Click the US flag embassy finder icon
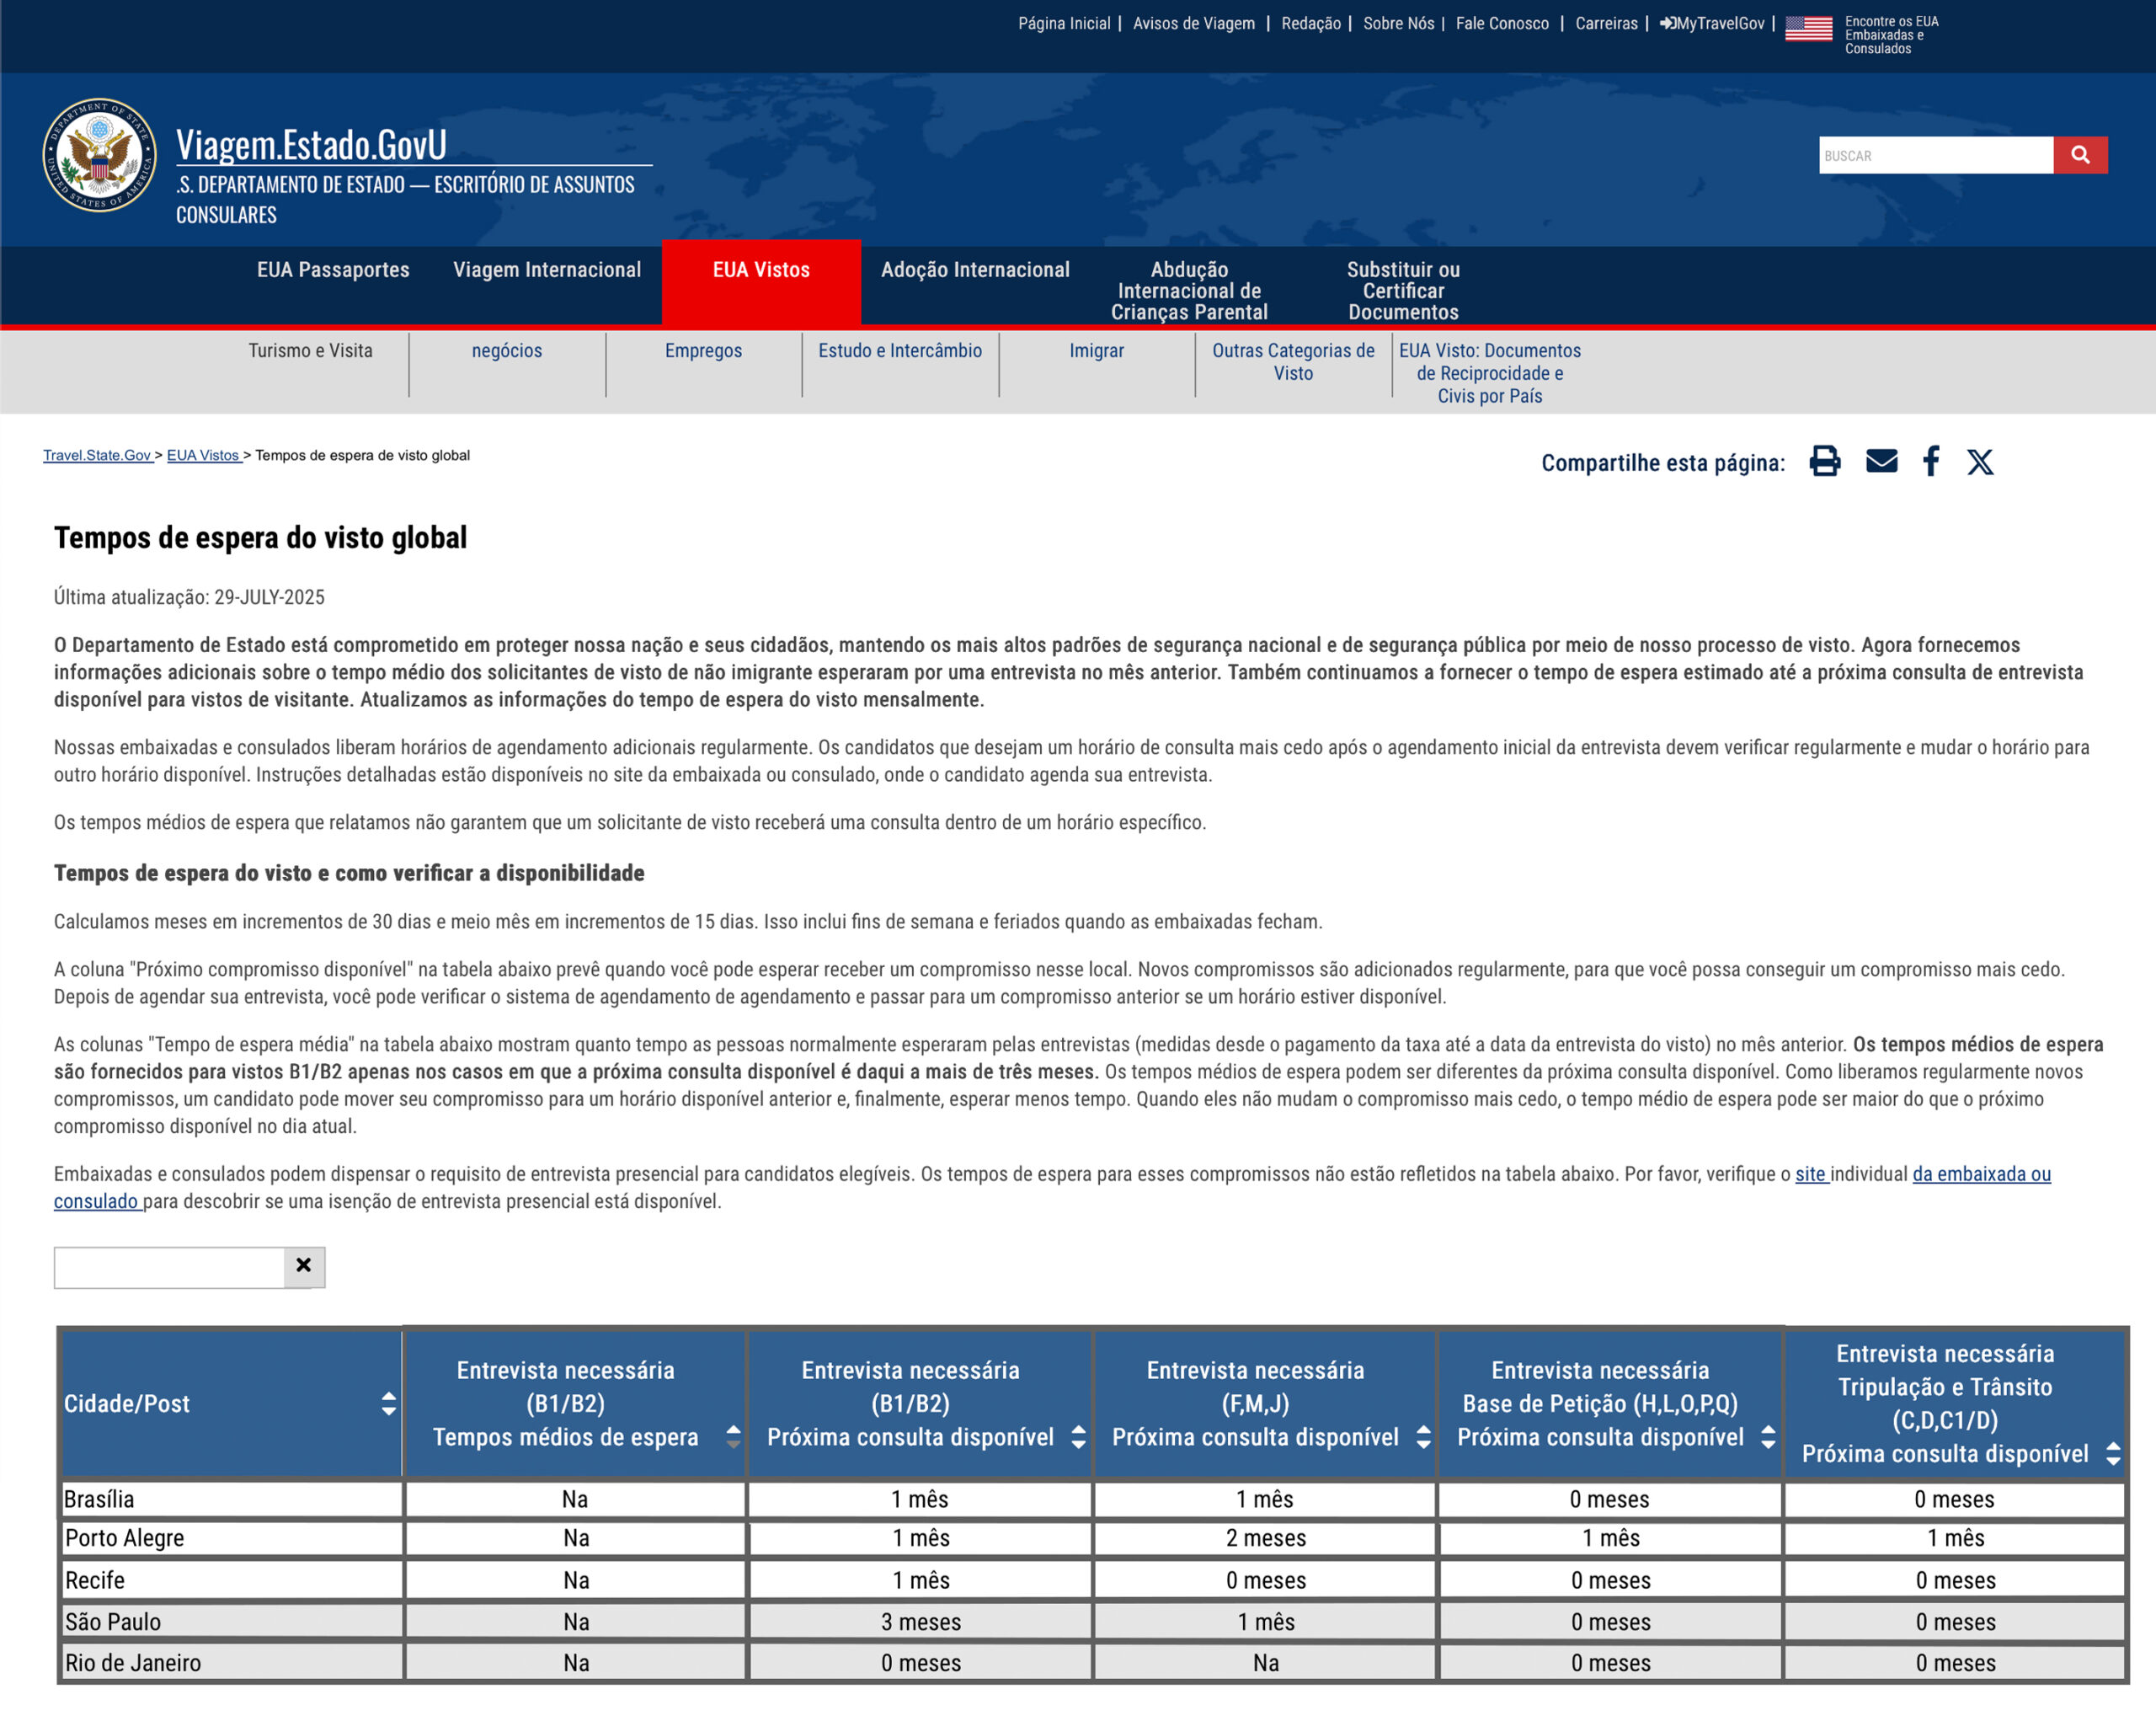The width and height of the screenshot is (2156, 1716). 1808,28
